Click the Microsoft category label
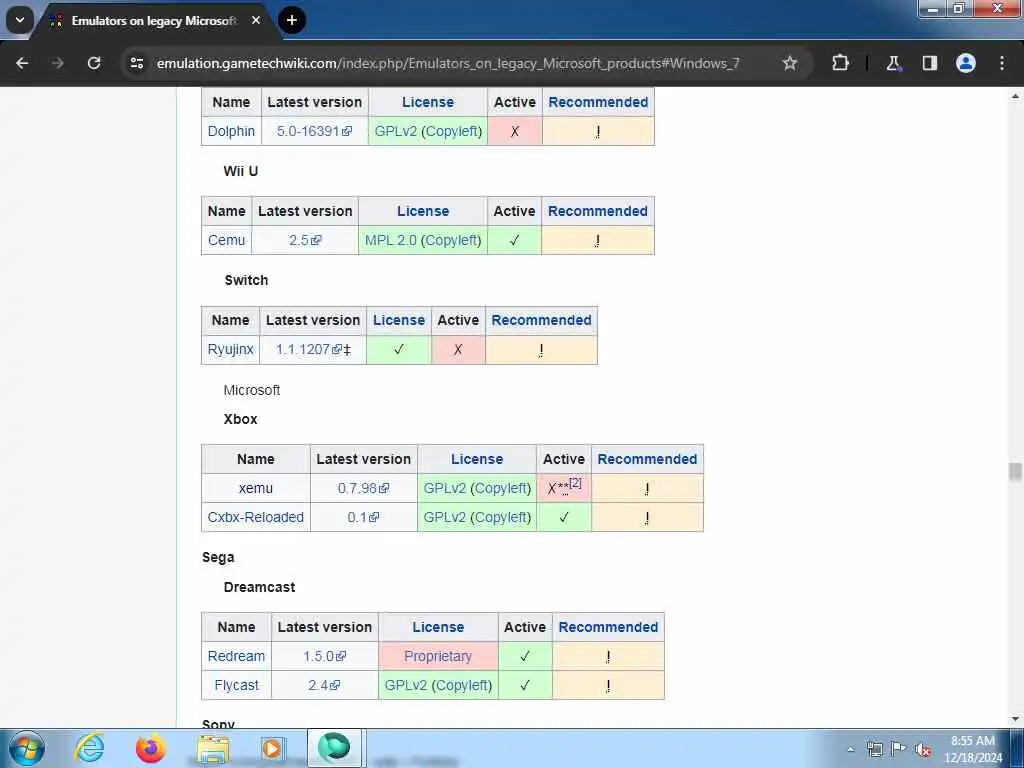Screen dimensions: 1024x768 251,391
